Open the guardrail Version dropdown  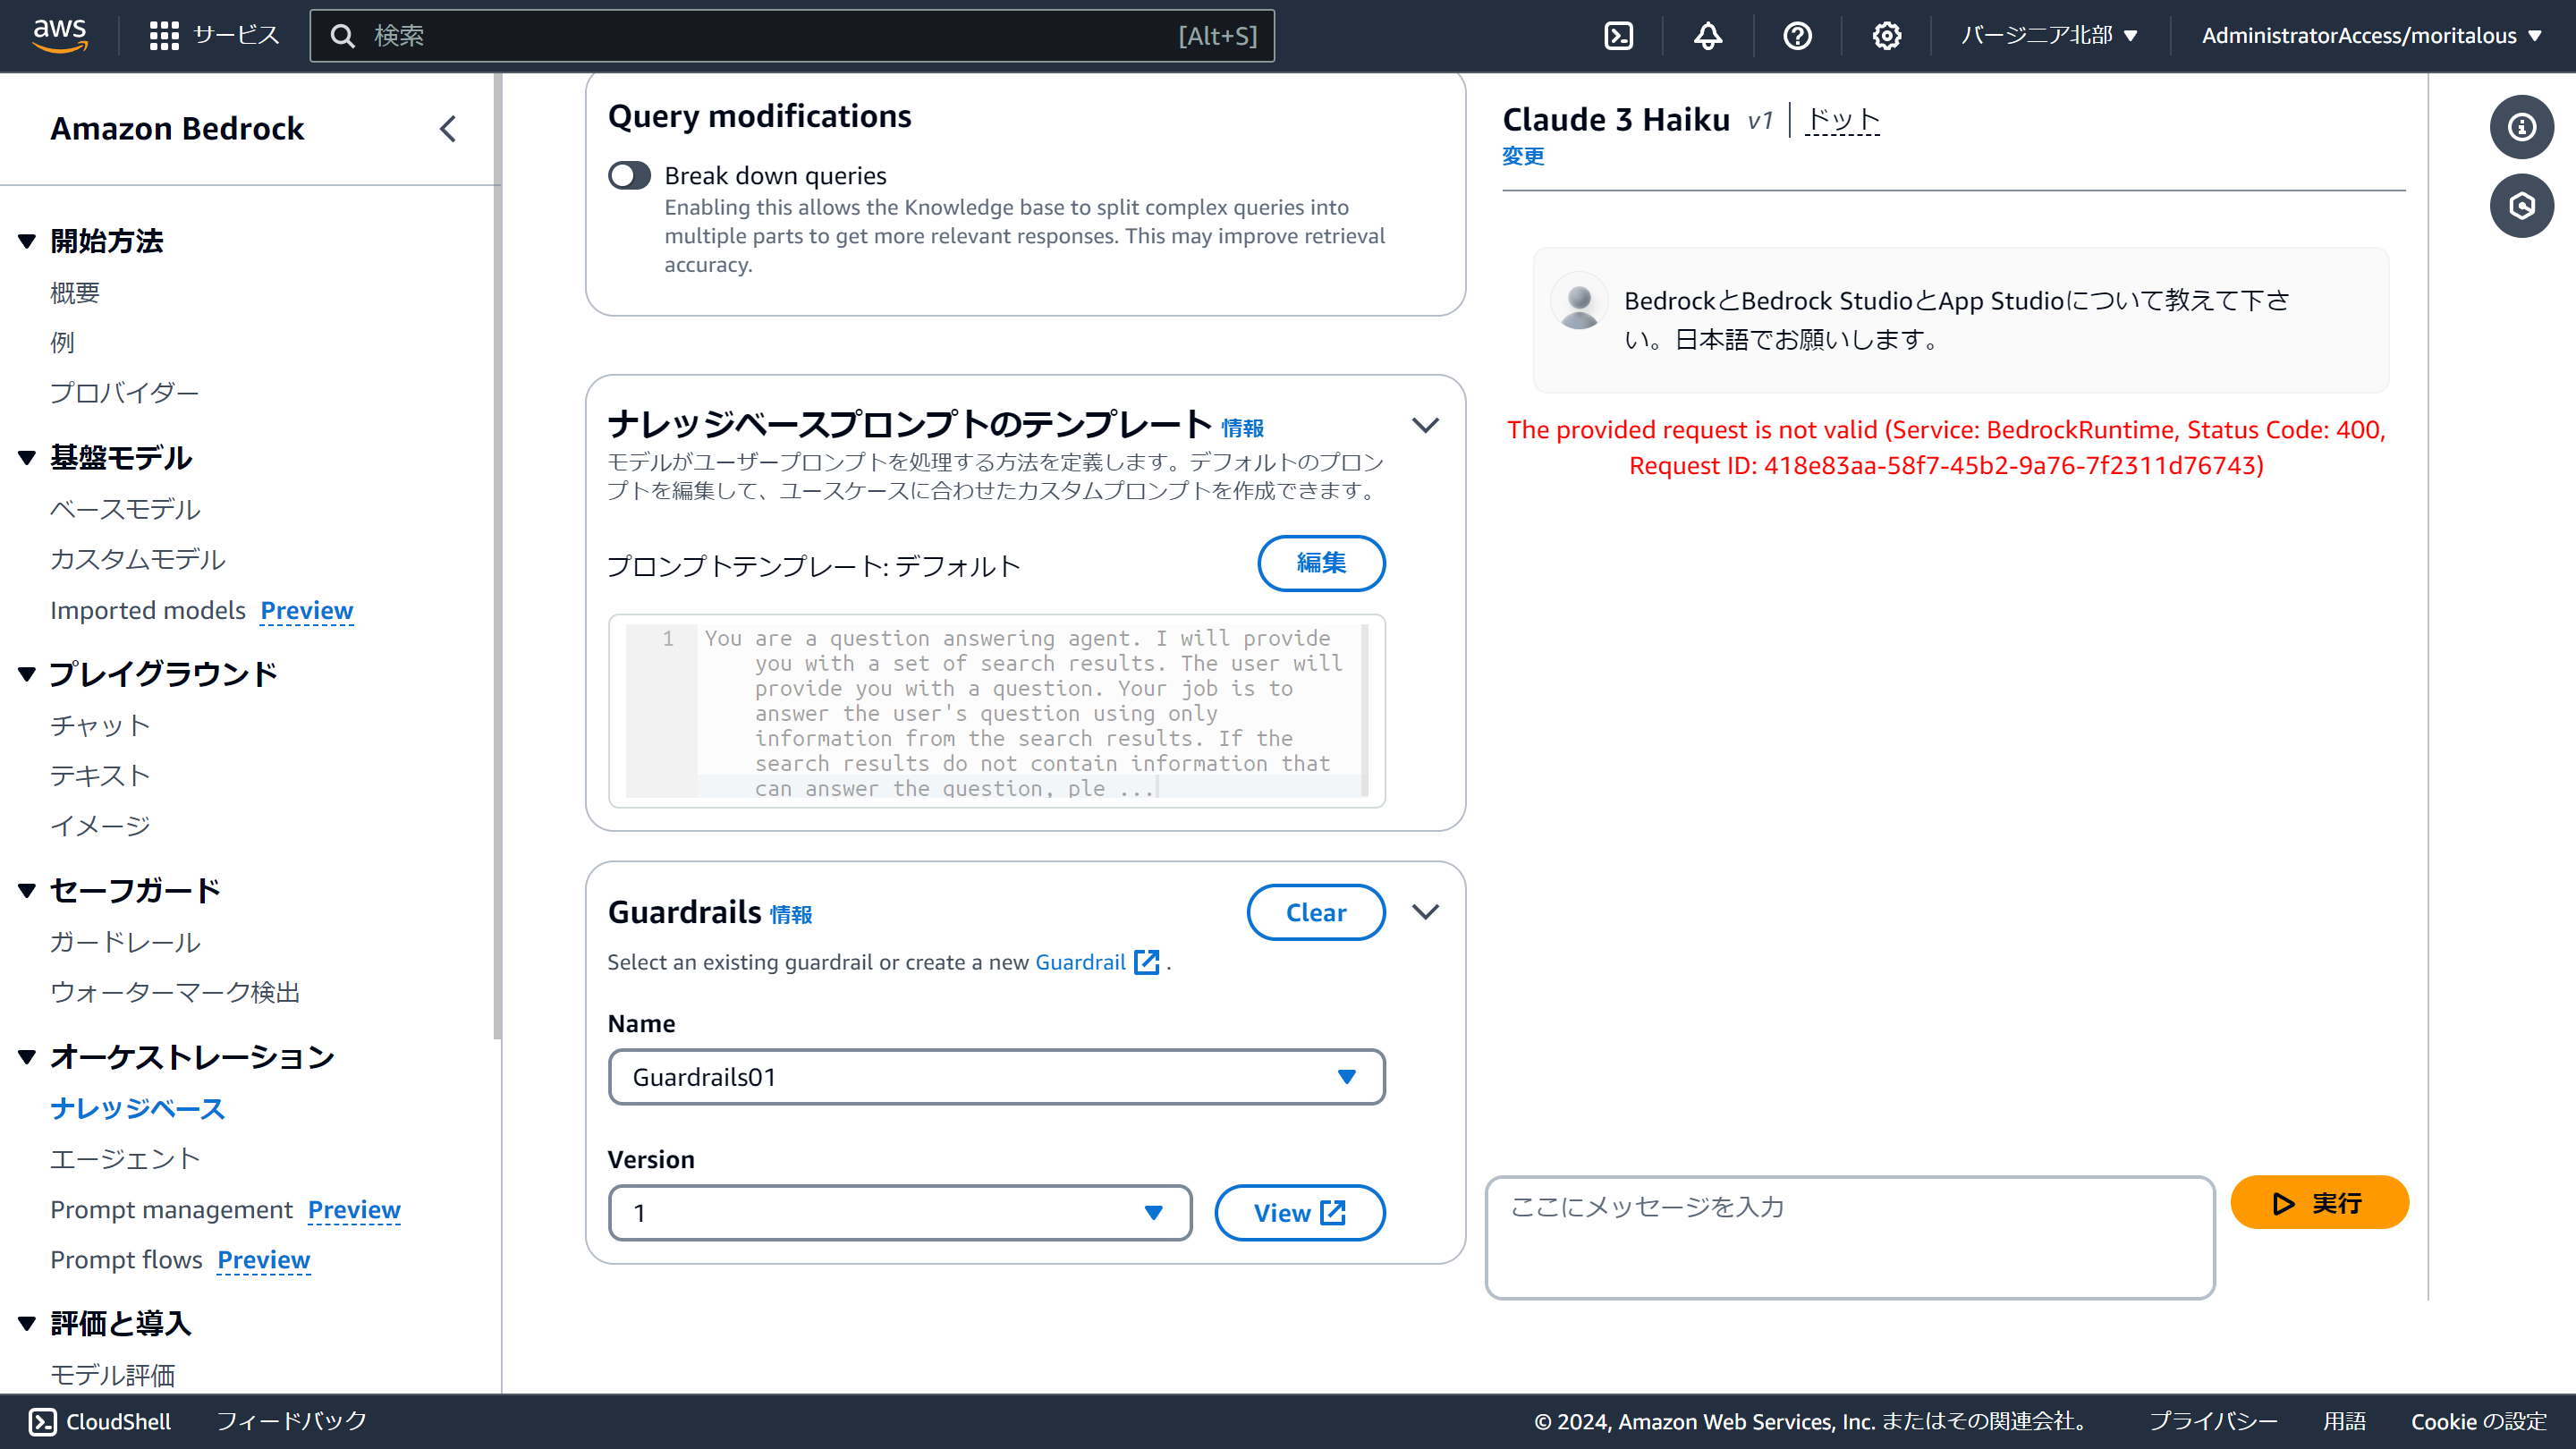[x=900, y=1213]
